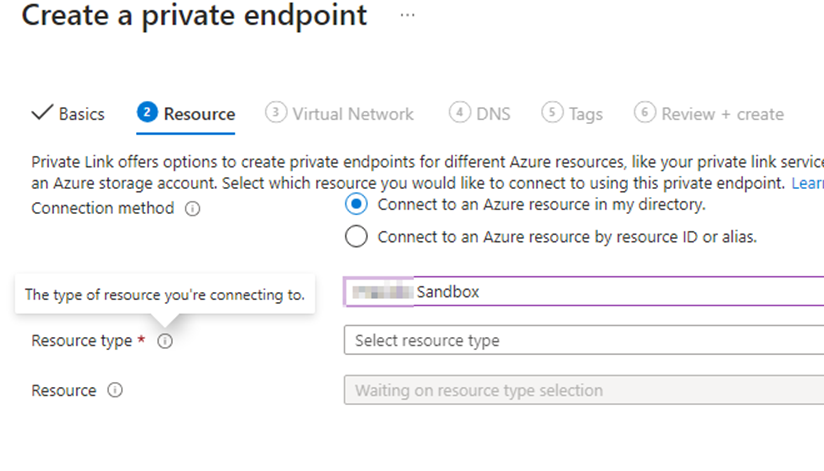Select Connect to an Azure resource in my directory
This screenshot has height=471, width=824.
(x=356, y=204)
